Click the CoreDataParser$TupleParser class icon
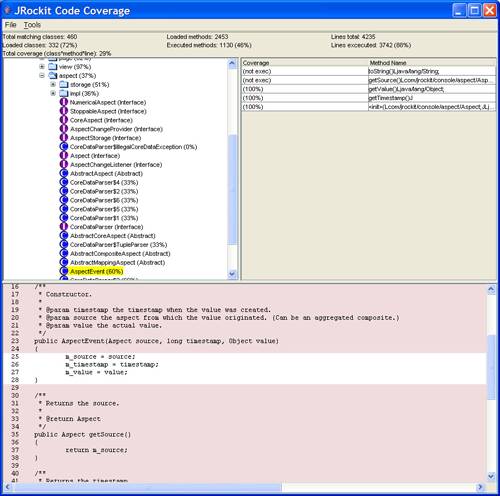 tap(64, 244)
